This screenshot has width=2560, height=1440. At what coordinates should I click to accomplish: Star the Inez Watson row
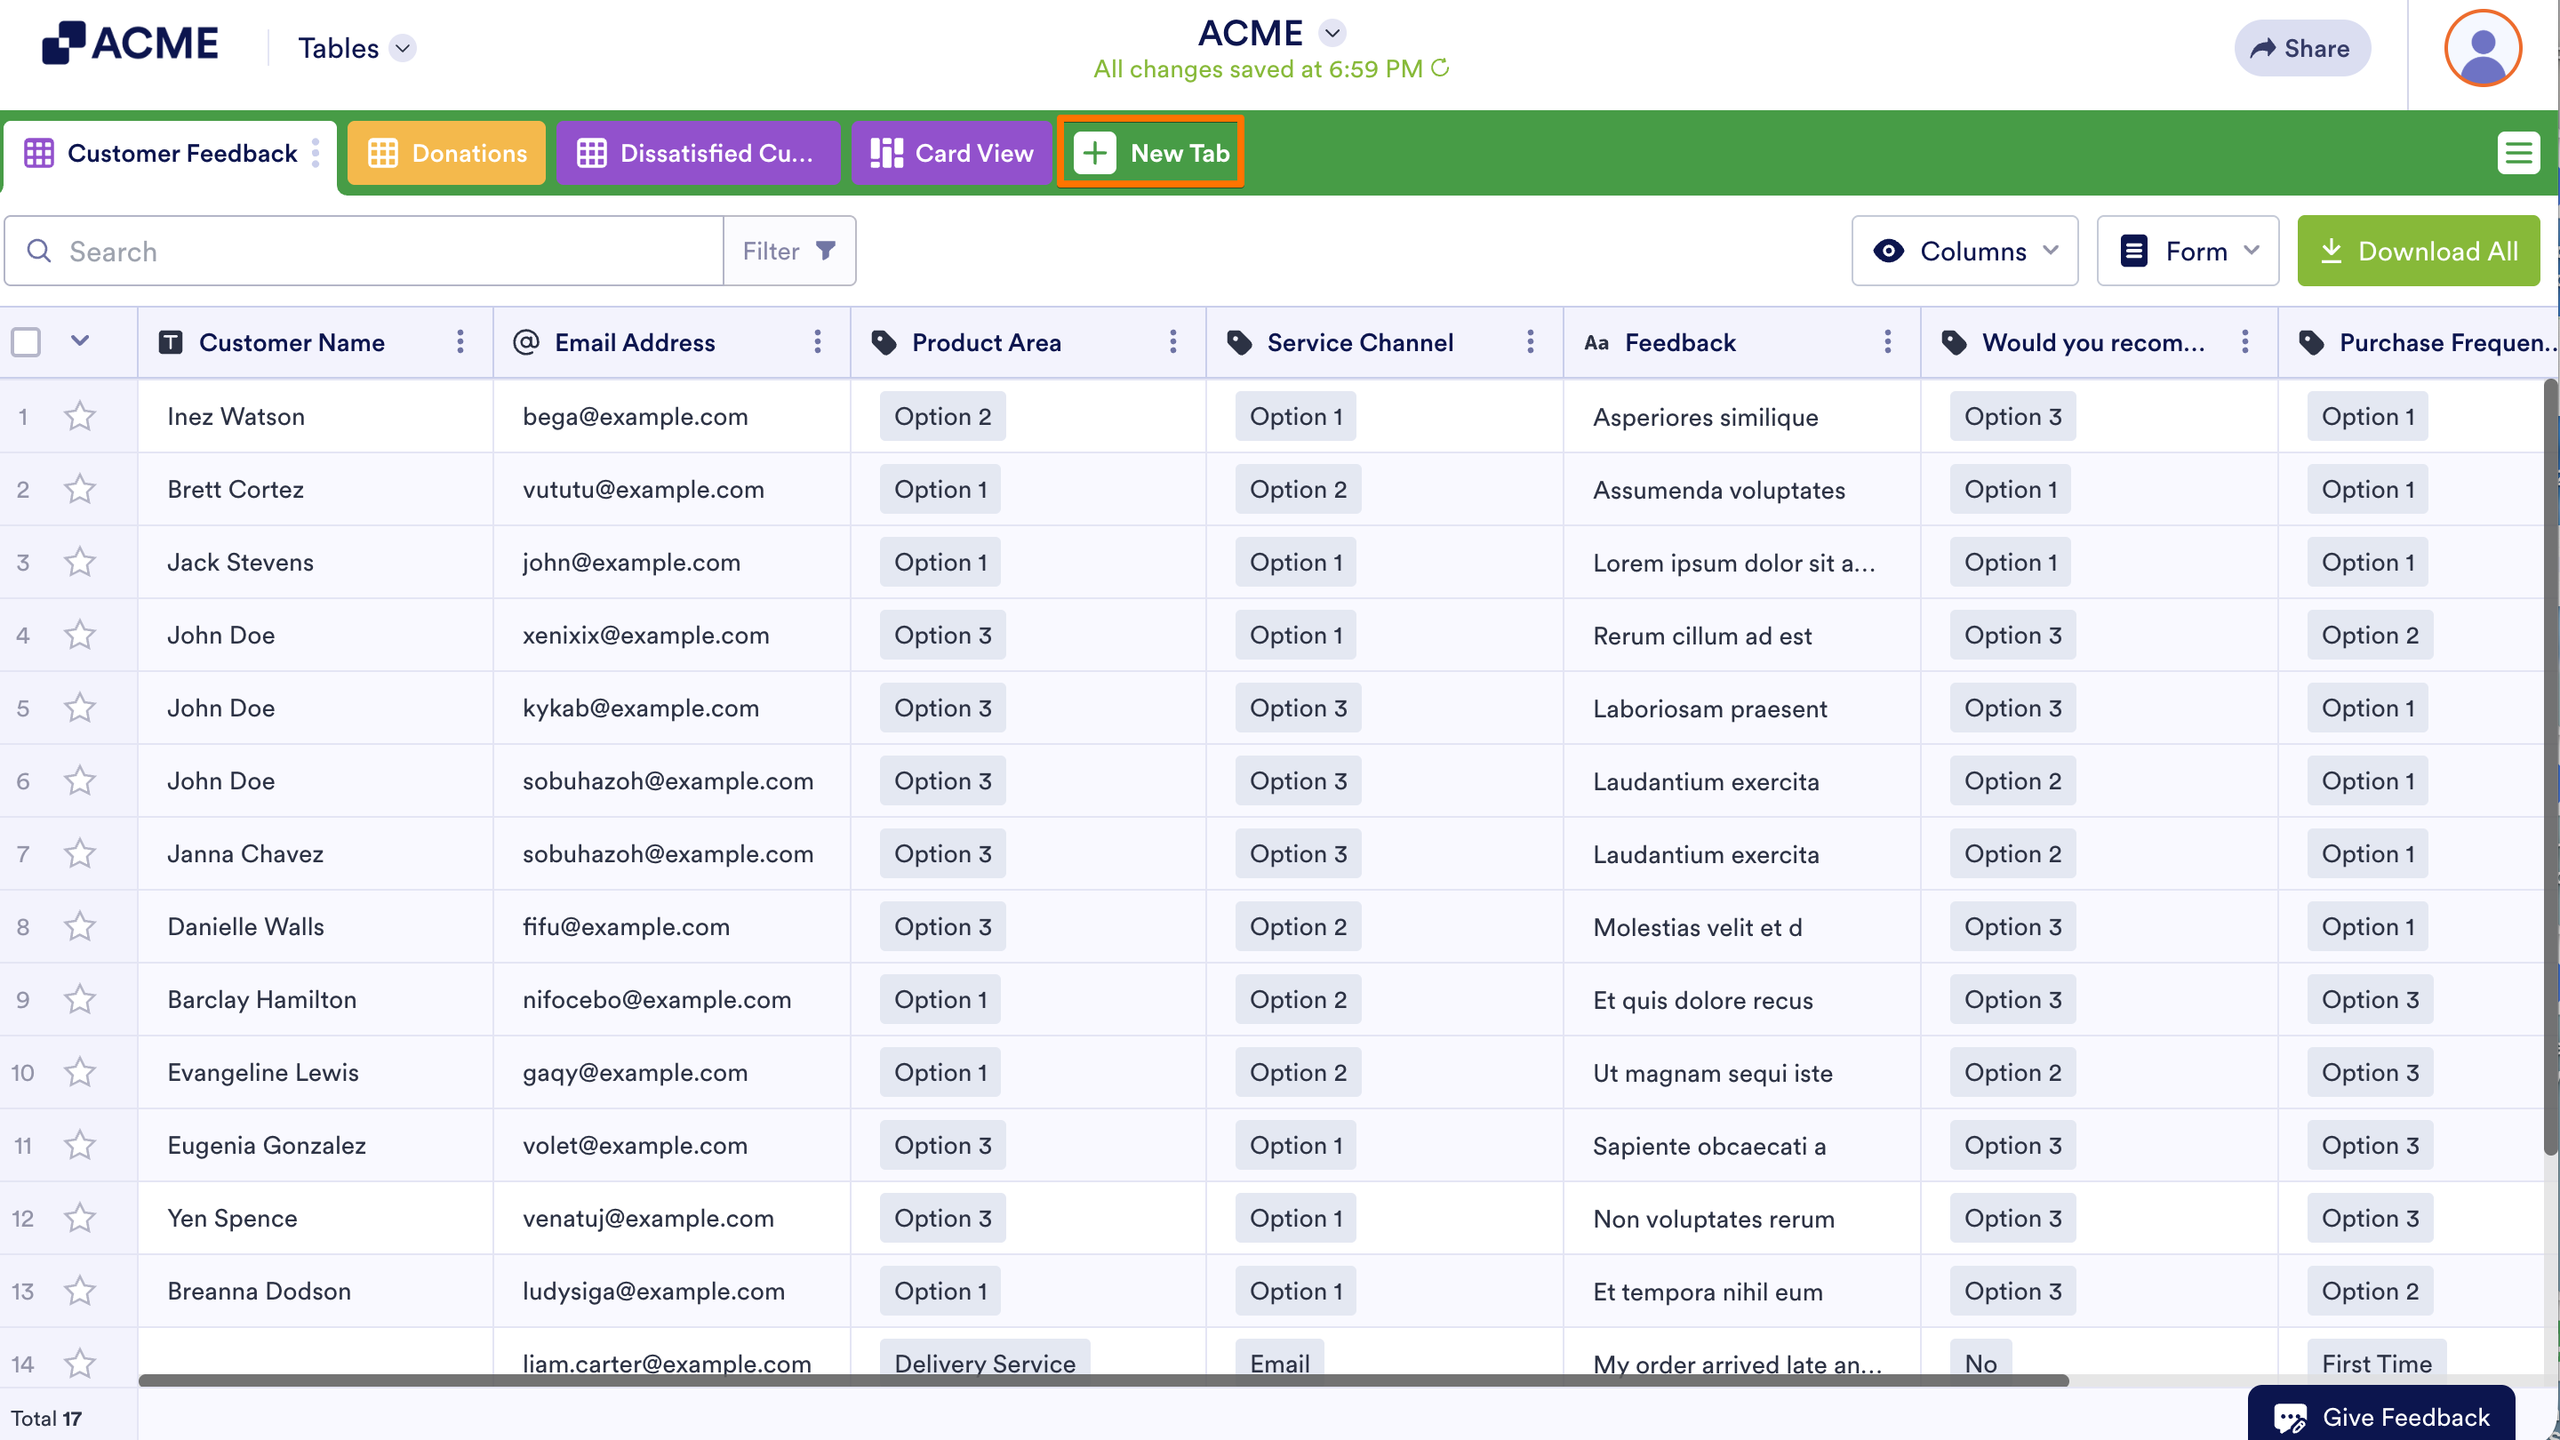(80, 416)
